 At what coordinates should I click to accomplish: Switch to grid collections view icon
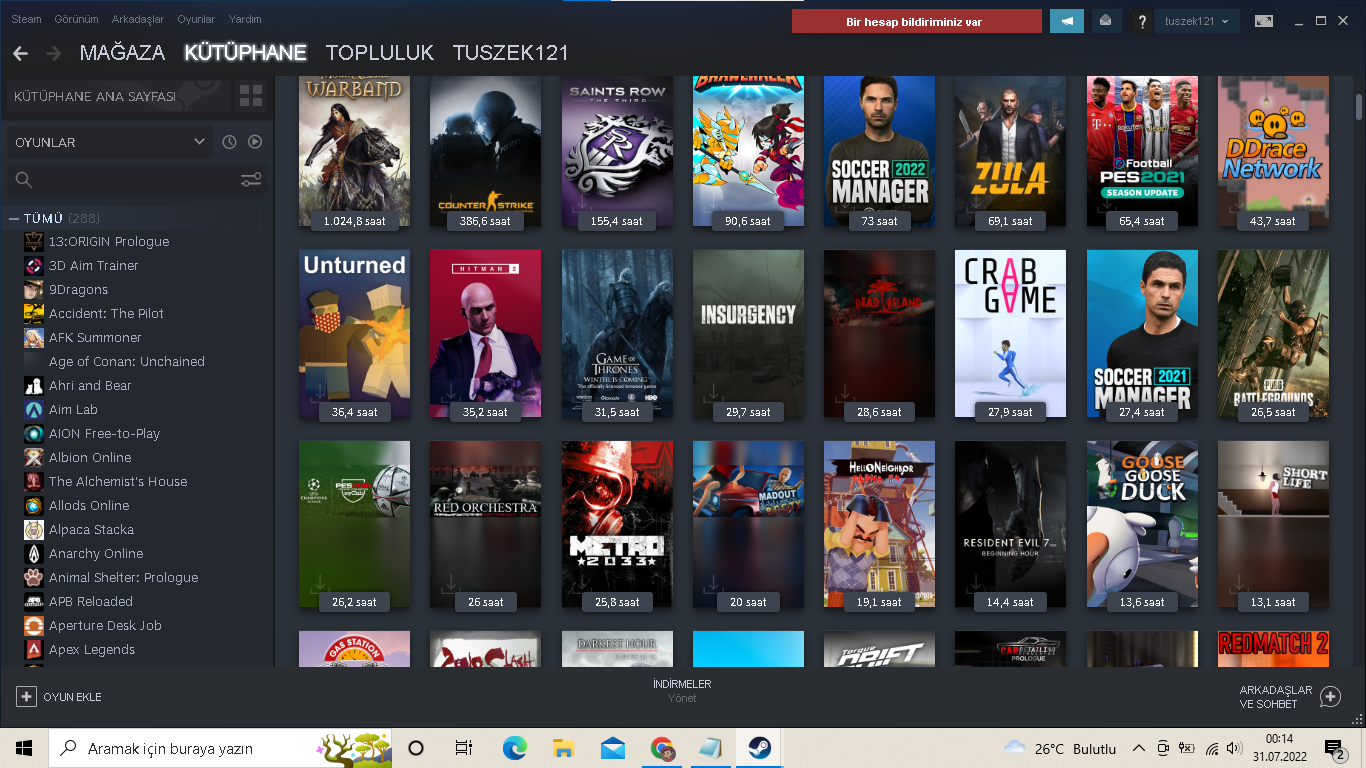(x=251, y=97)
